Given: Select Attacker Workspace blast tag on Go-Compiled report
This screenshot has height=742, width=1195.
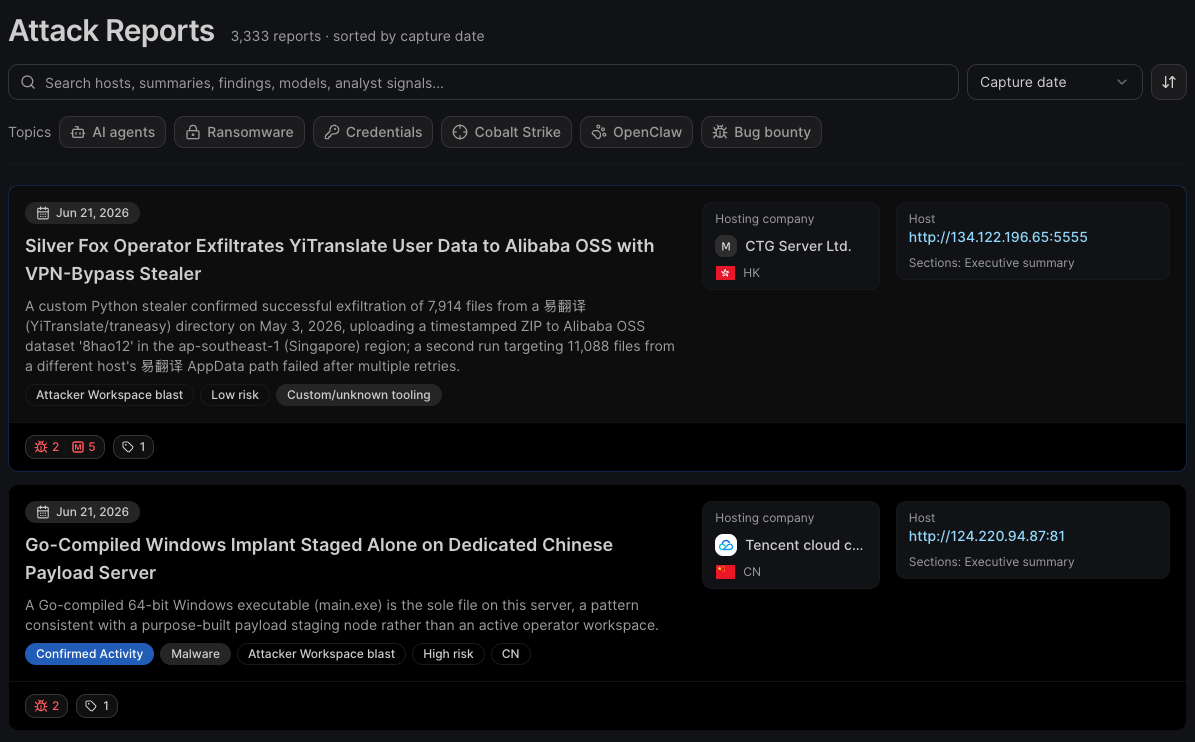Looking at the screenshot, I should (x=321, y=654).
